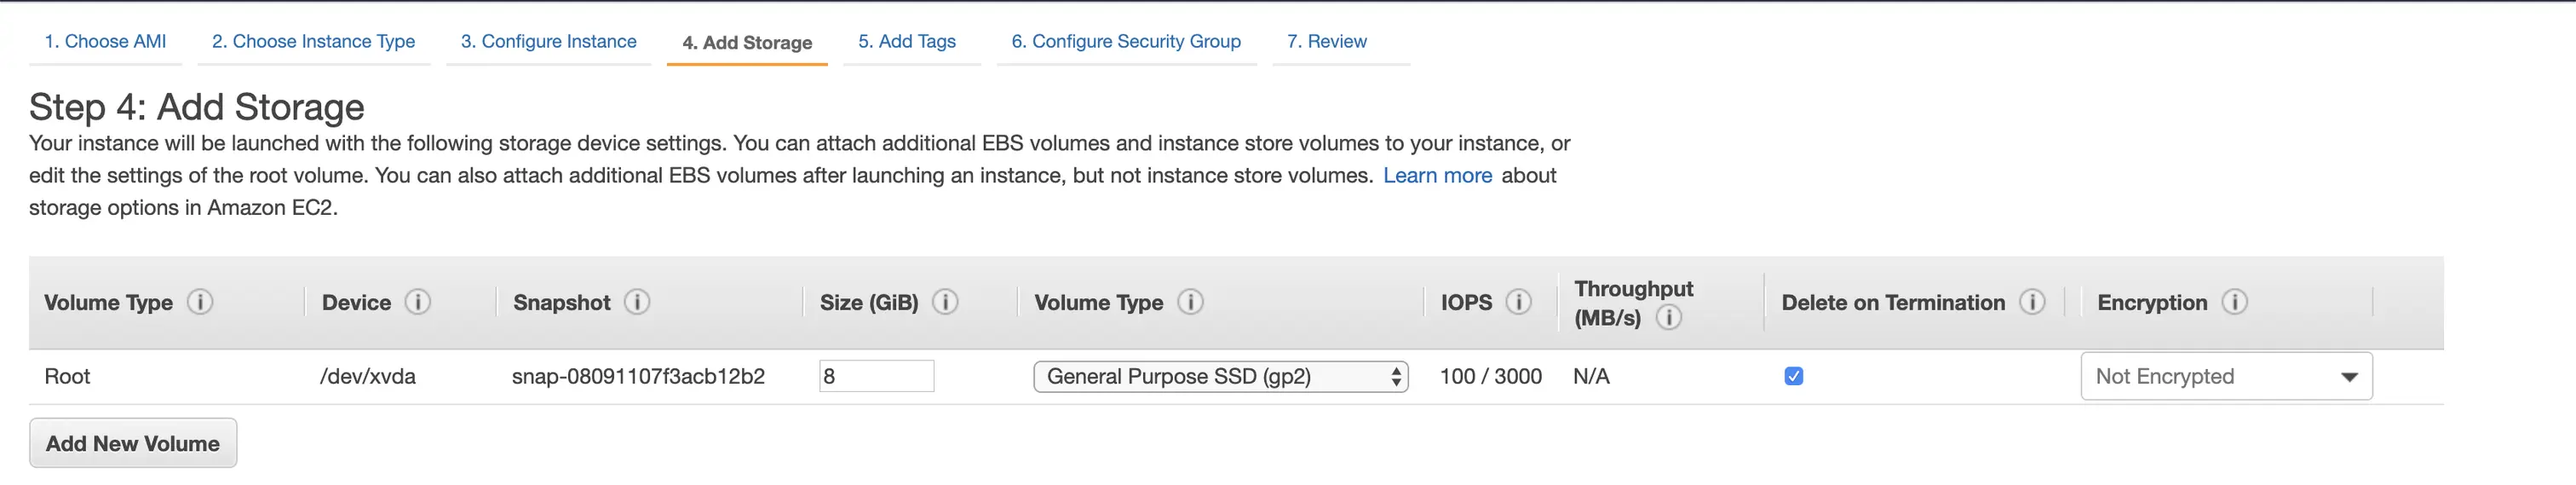Click info icon next to IOPS header
2576x485 pixels.
click(1518, 302)
